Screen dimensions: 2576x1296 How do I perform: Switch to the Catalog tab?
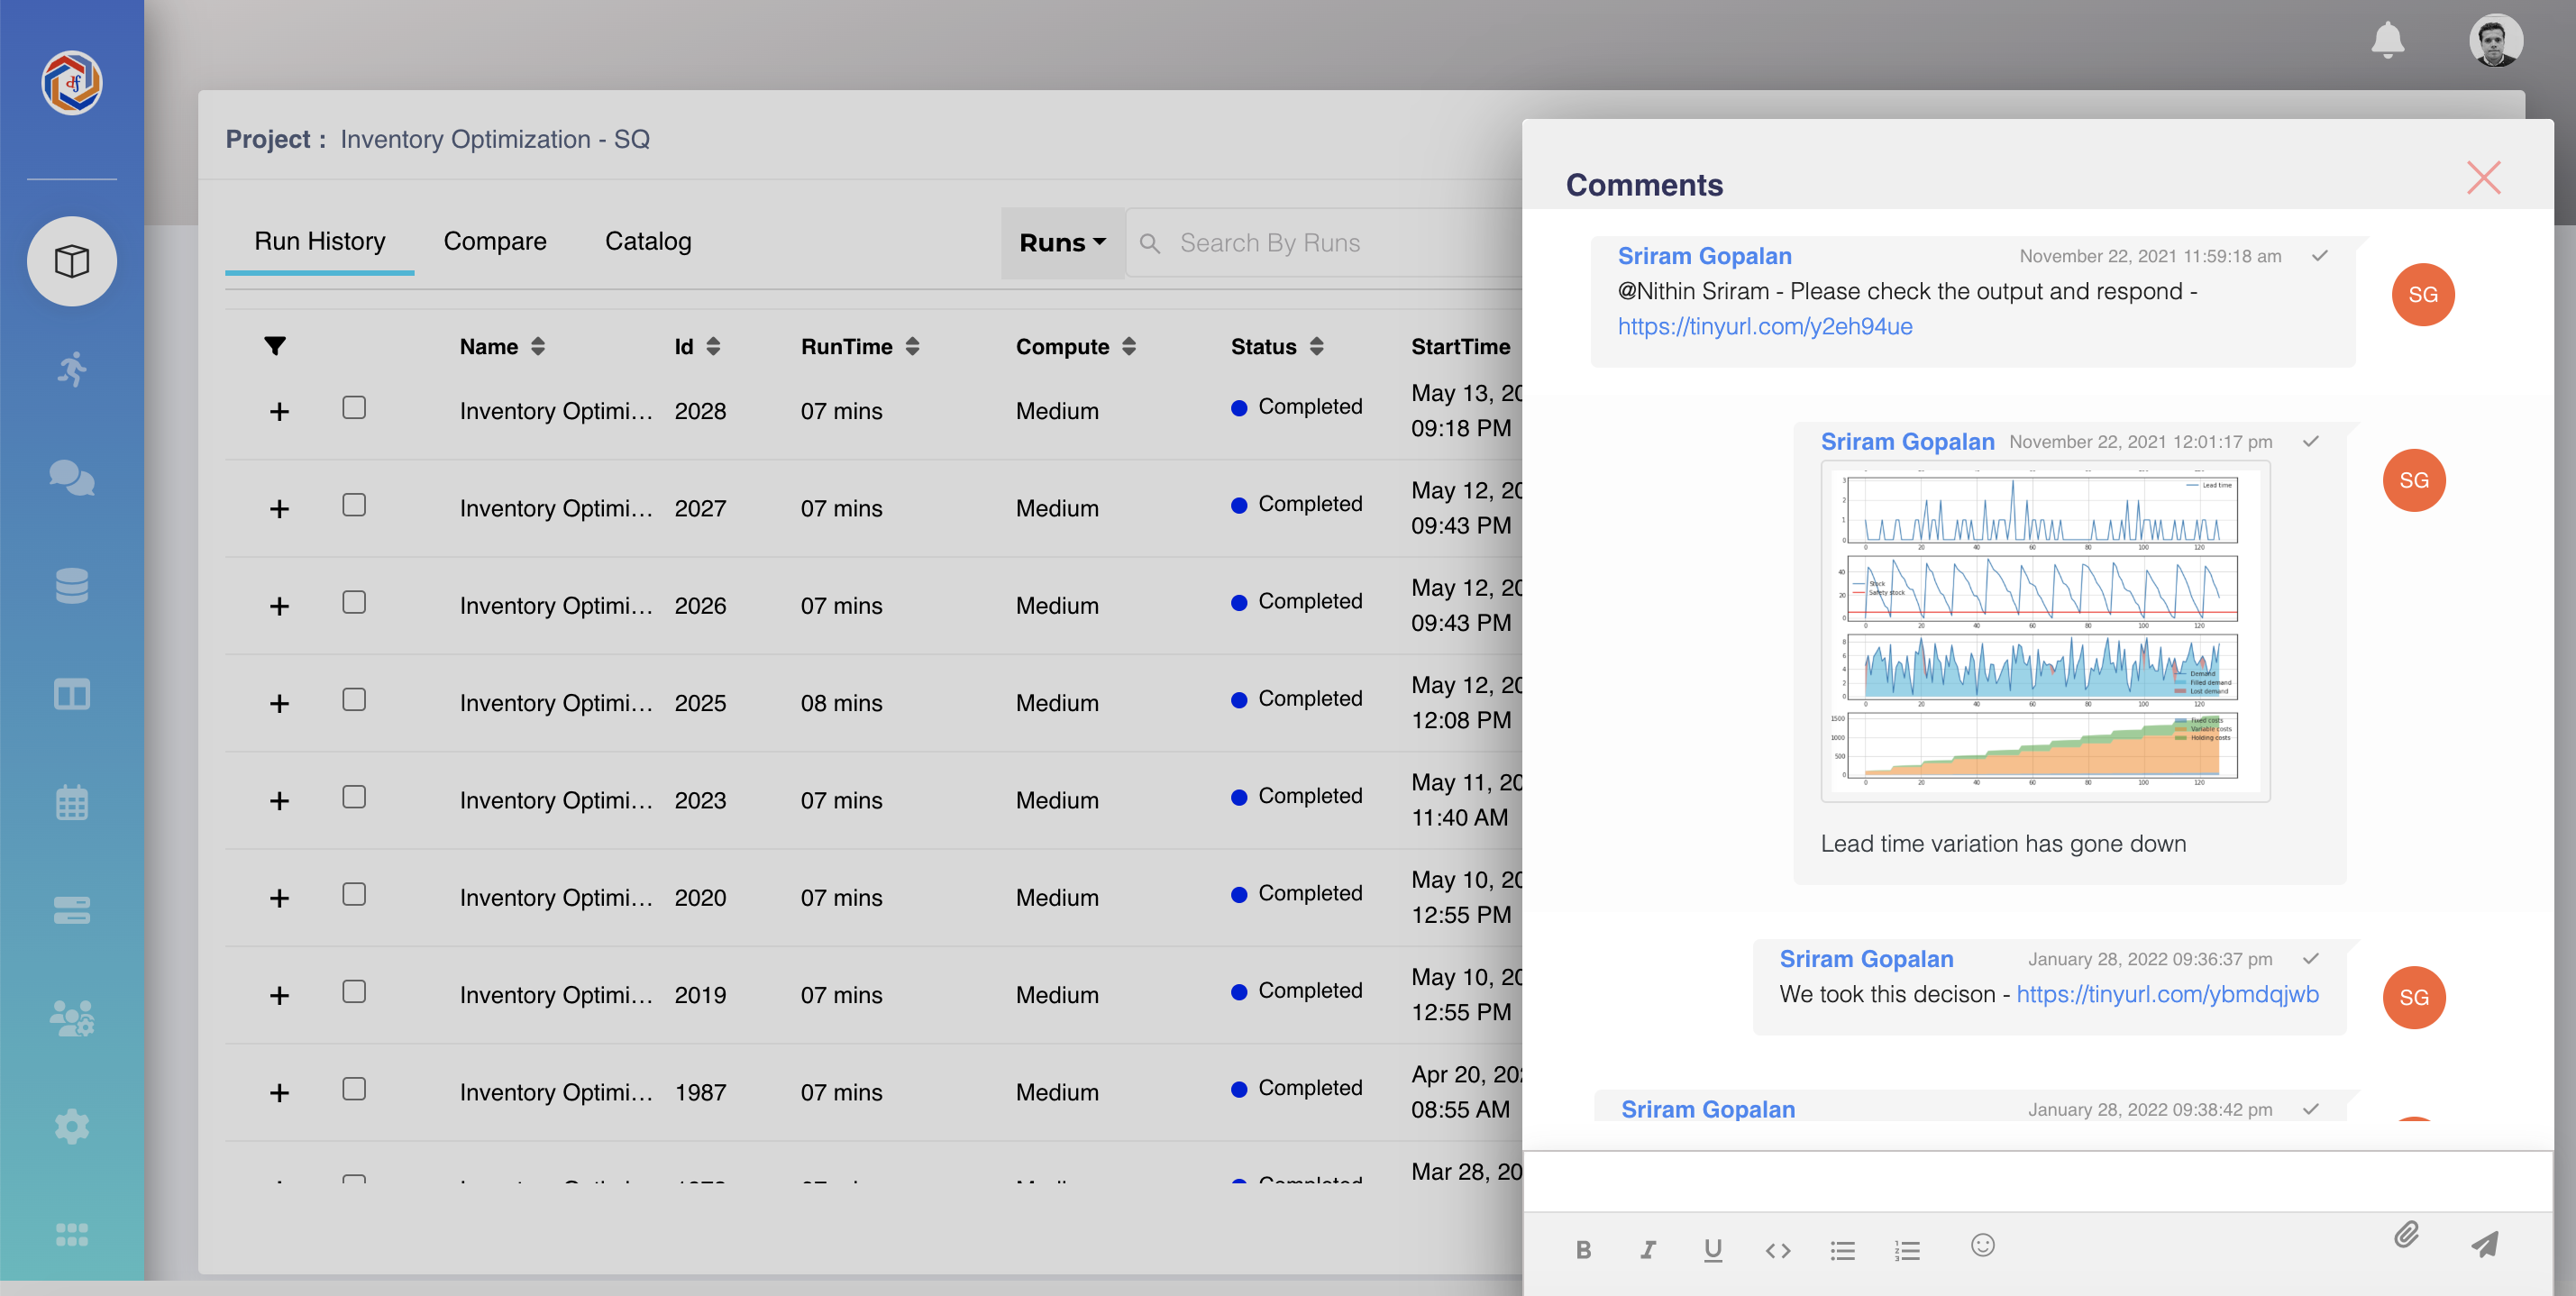point(648,241)
